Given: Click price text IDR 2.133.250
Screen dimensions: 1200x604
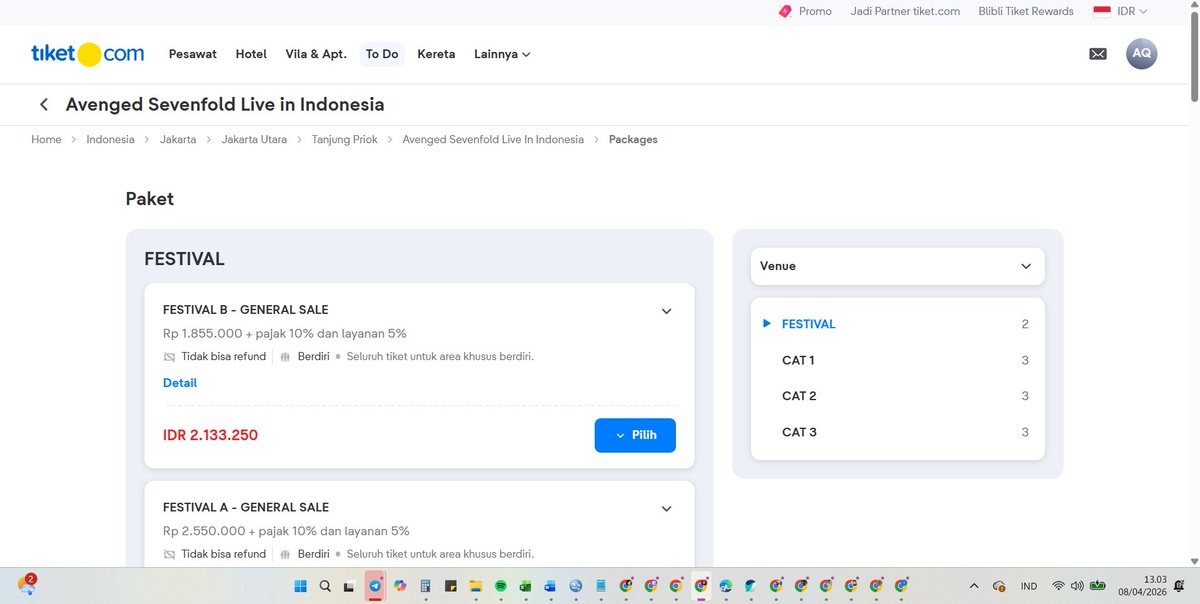Looking at the screenshot, I should (210, 435).
